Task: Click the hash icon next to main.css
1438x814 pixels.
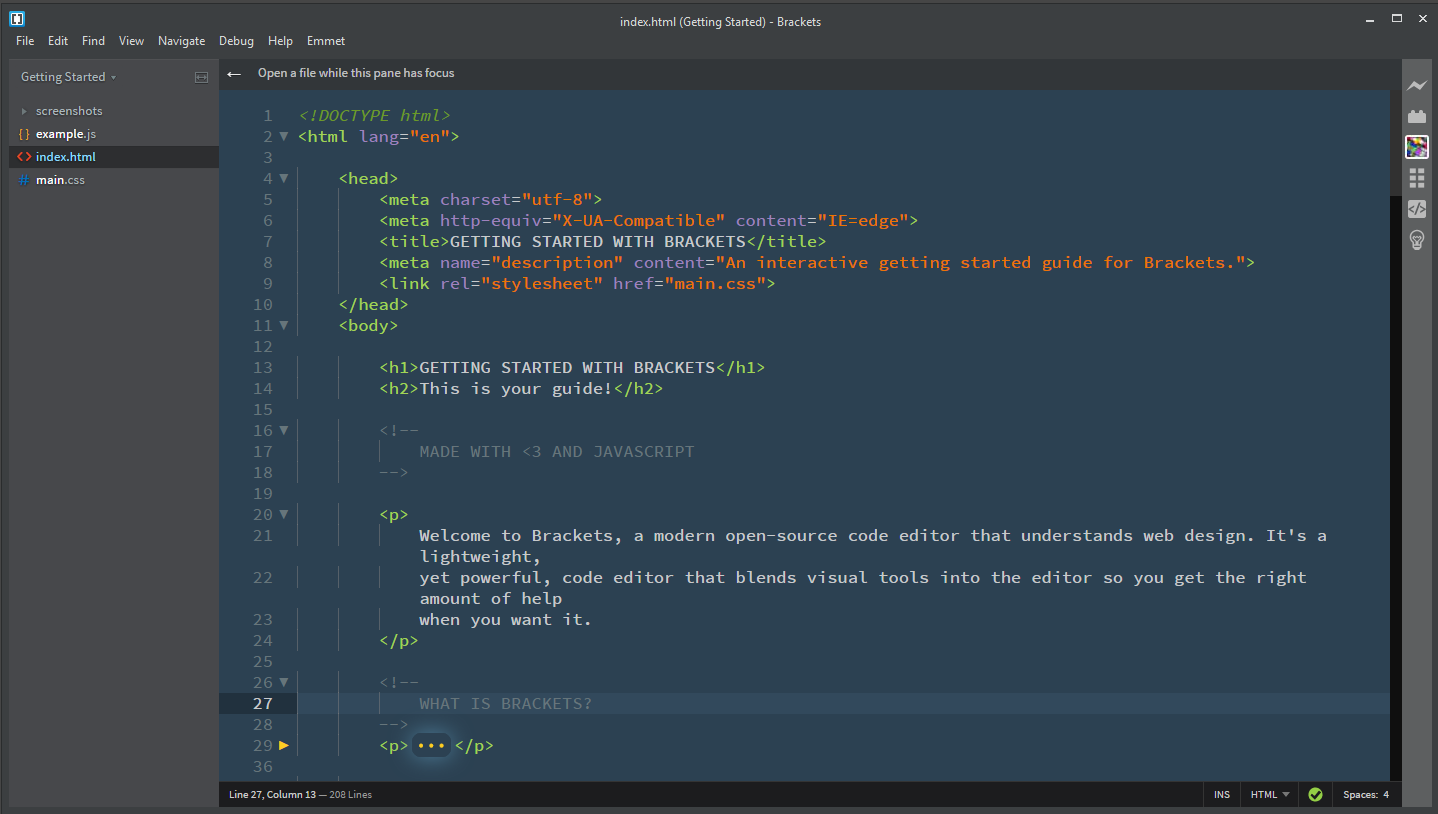Action: (x=24, y=180)
